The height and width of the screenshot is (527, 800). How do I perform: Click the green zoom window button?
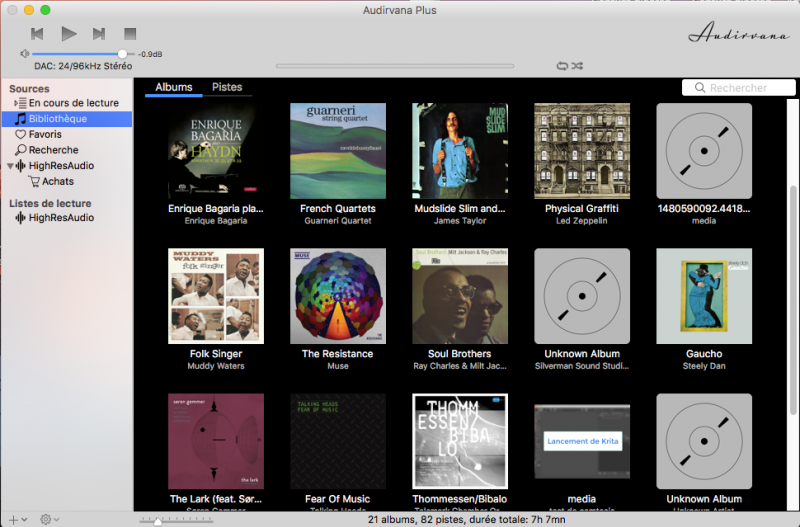click(x=45, y=10)
